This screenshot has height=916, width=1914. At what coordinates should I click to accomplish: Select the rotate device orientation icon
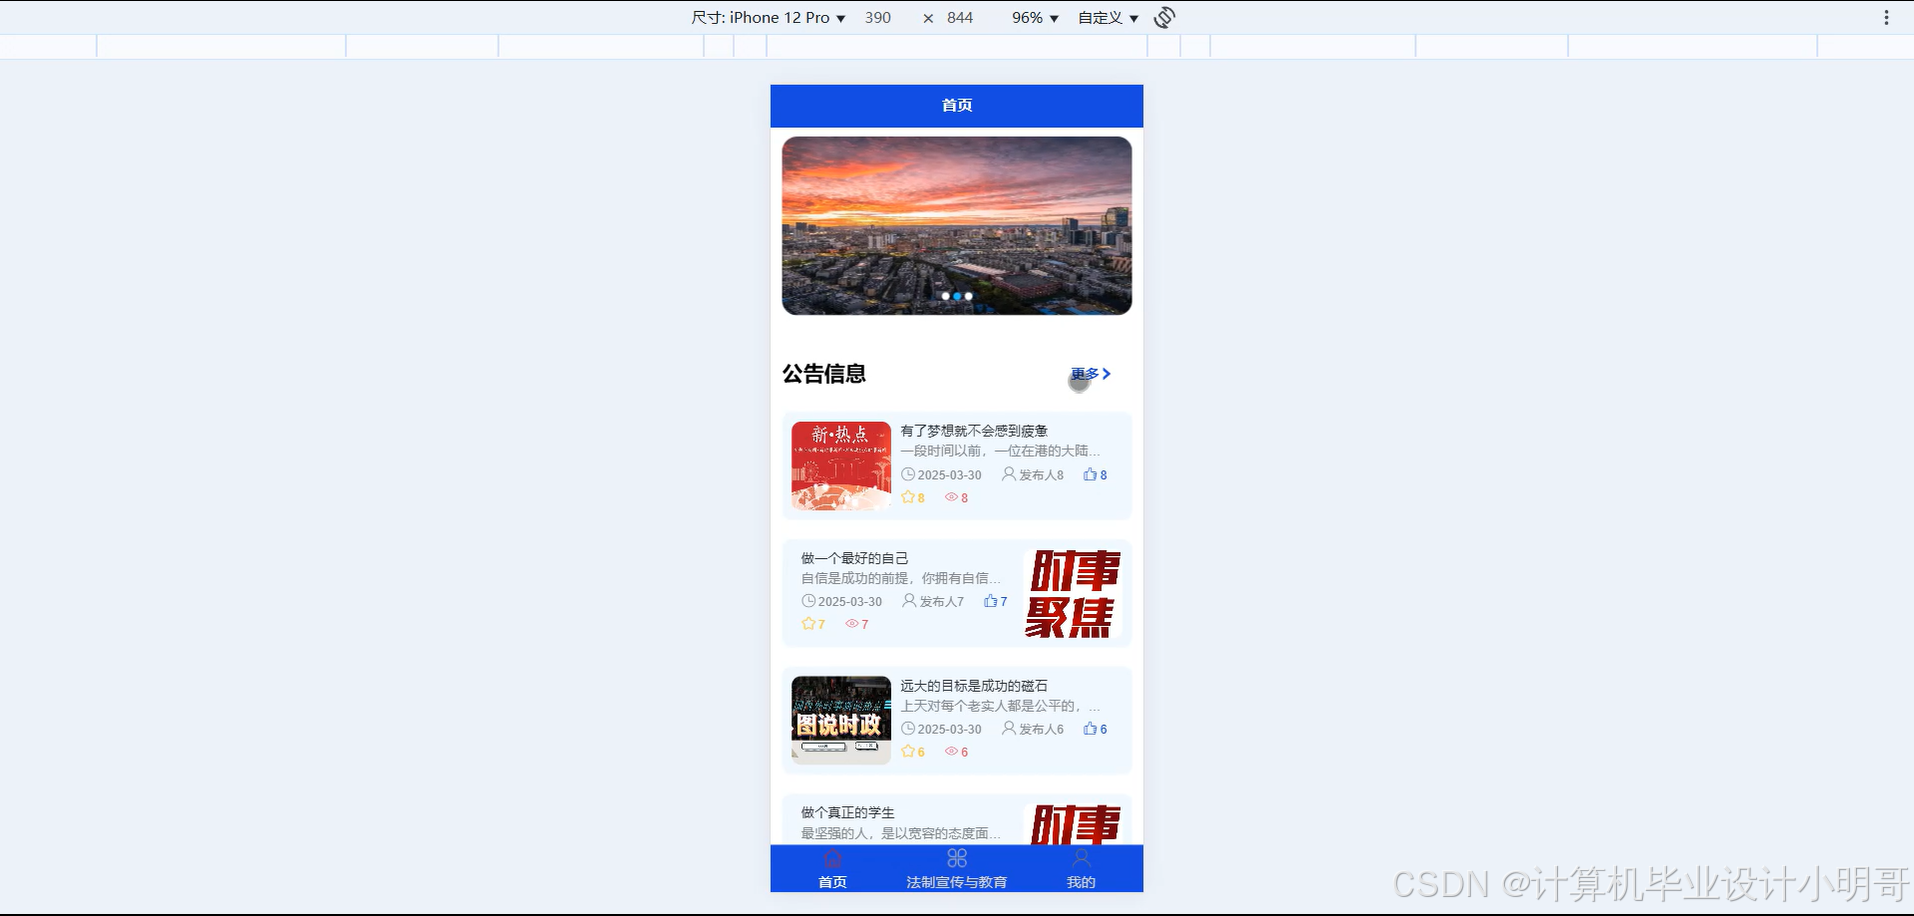[1163, 17]
